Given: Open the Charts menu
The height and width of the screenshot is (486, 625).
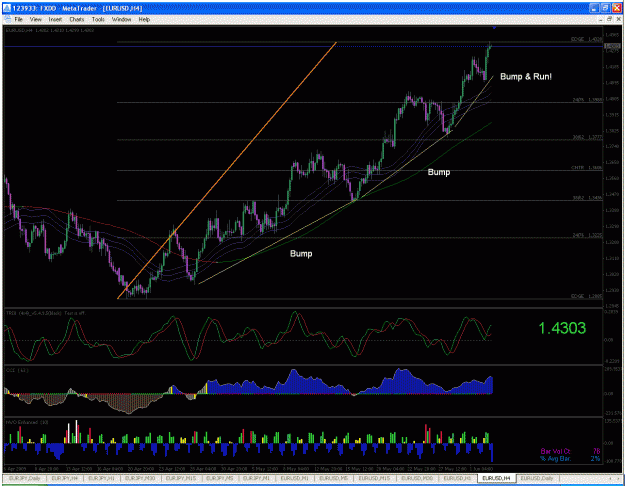Looking at the screenshot, I should [x=77, y=19].
